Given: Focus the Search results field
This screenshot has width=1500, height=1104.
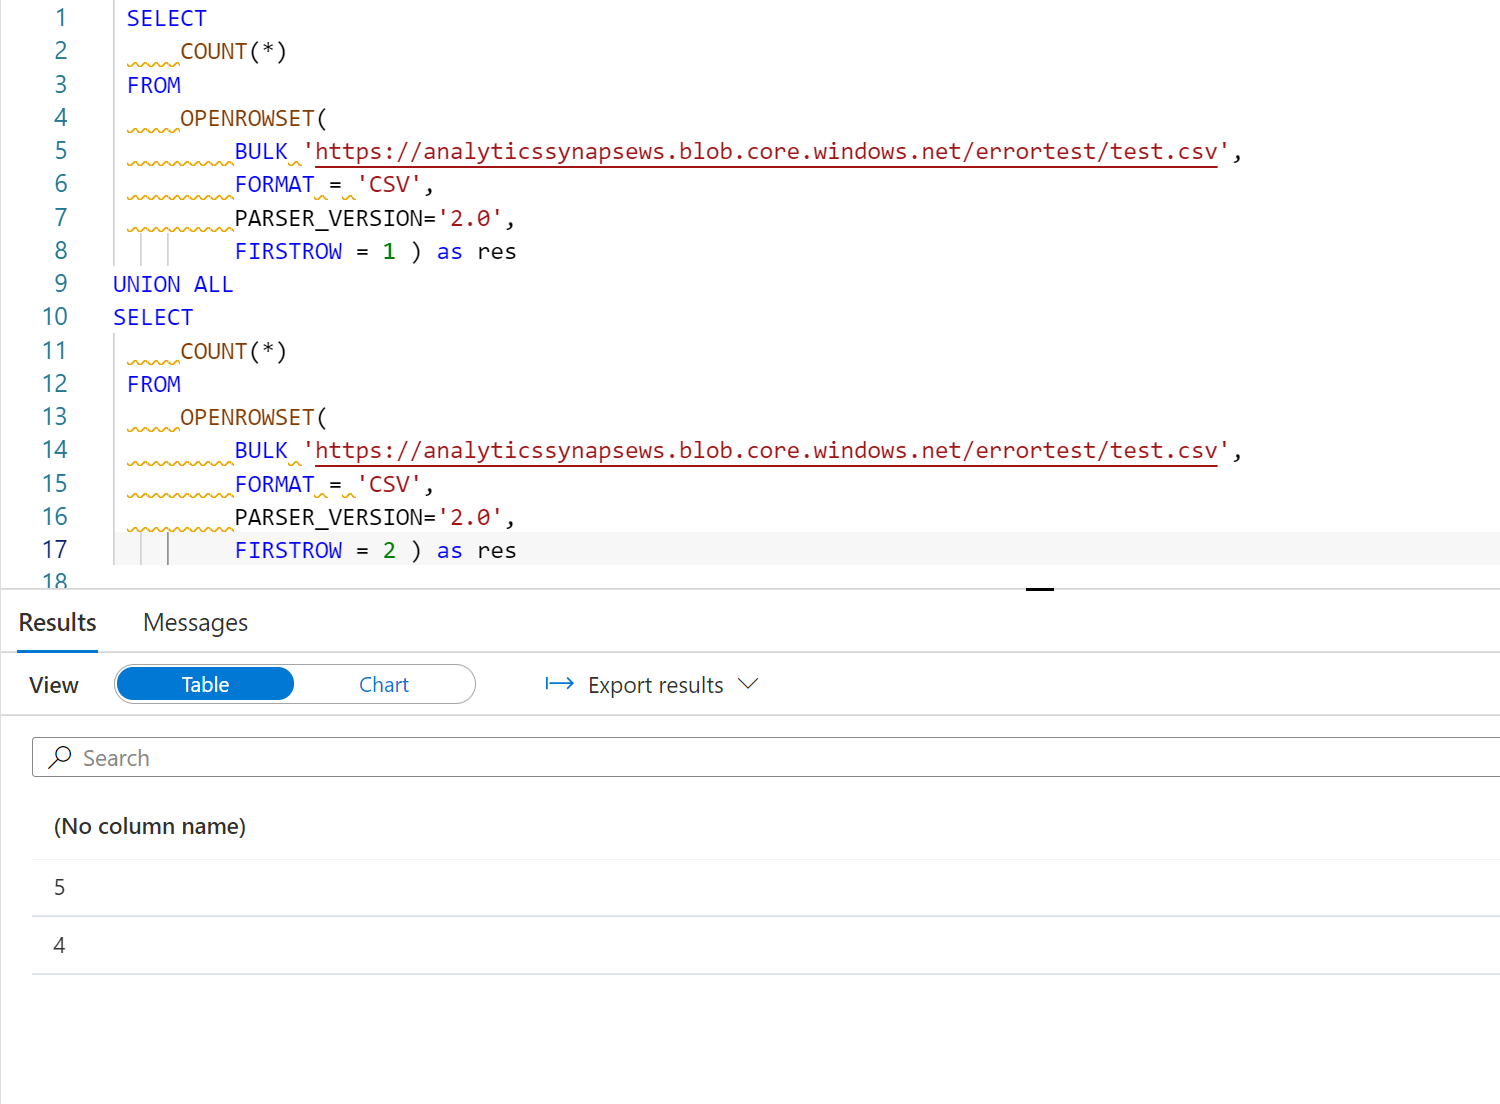Looking at the screenshot, I should 766,757.
